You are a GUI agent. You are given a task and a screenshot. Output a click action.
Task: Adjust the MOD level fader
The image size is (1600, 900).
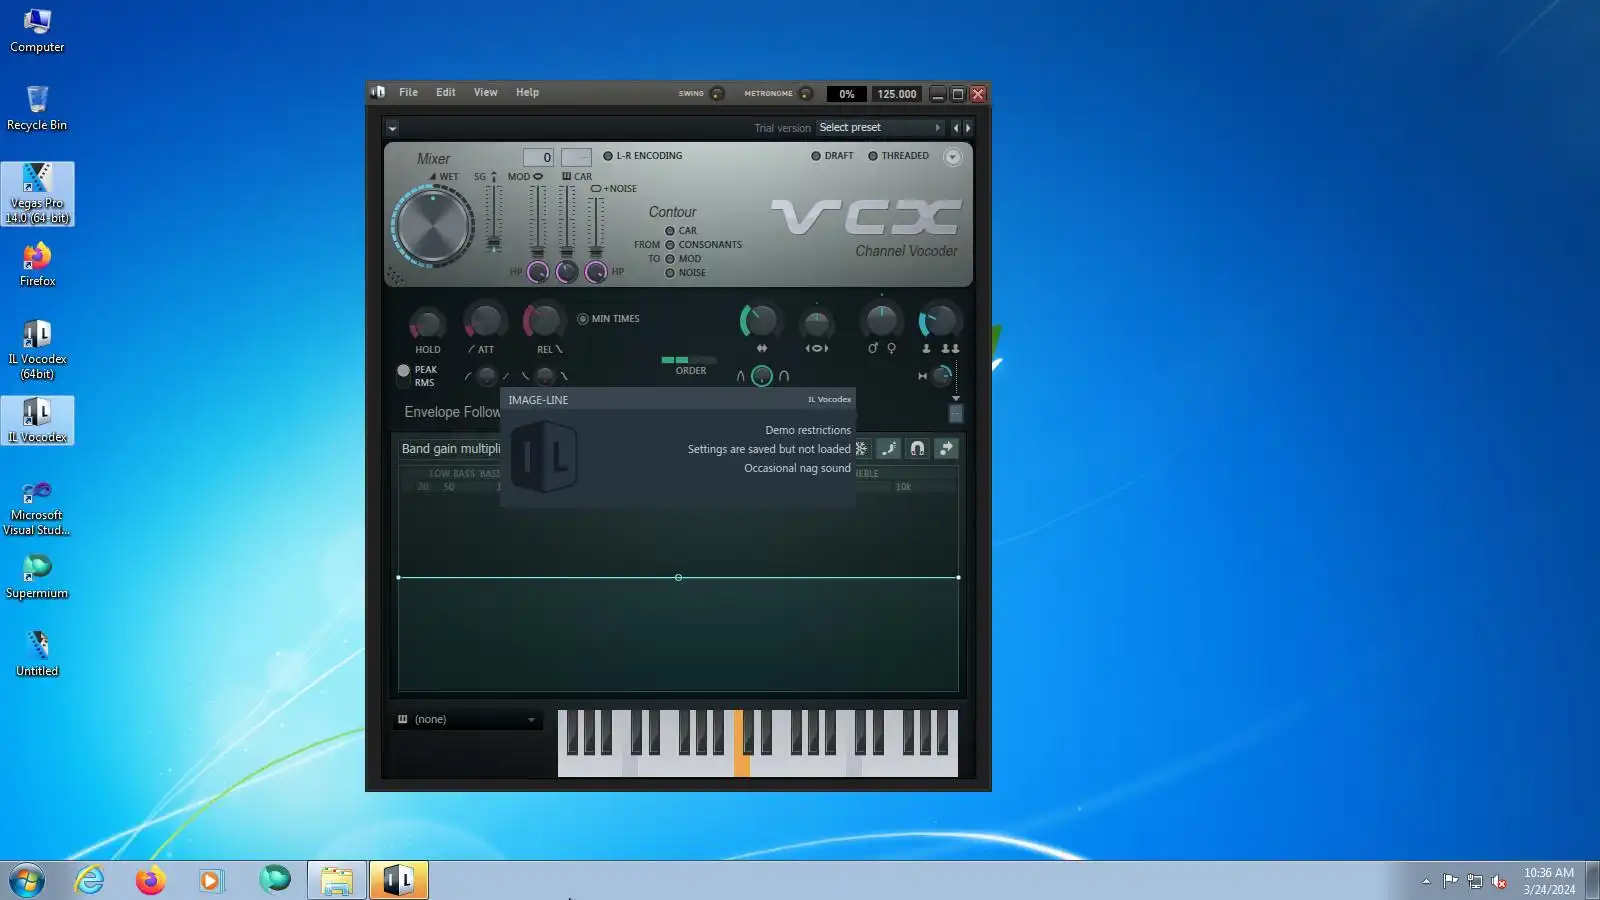pyautogui.click(x=537, y=220)
